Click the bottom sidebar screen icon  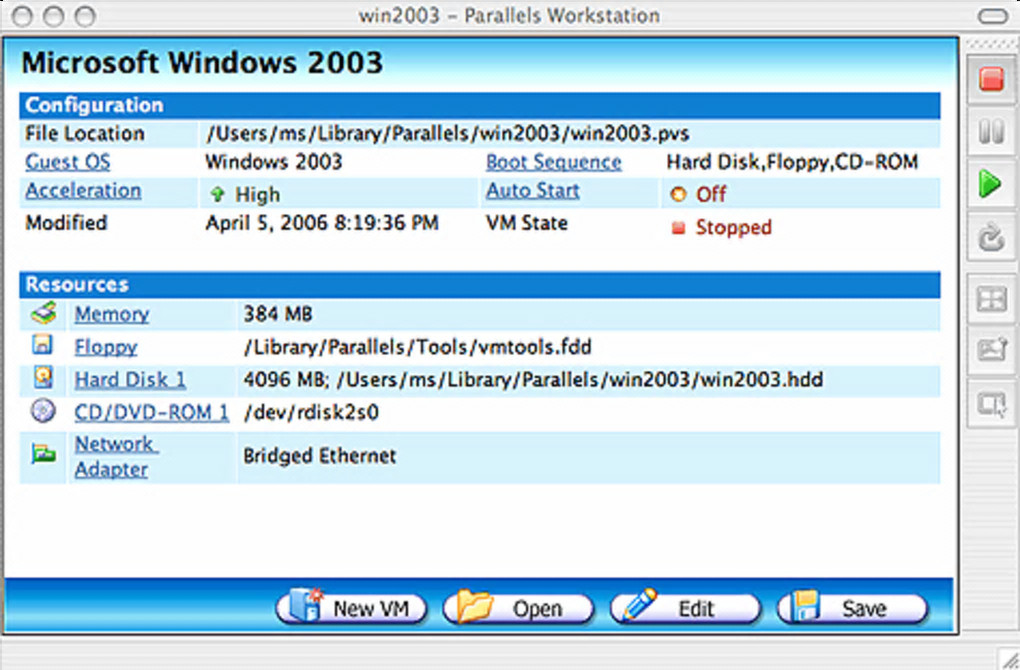[x=991, y=404]
